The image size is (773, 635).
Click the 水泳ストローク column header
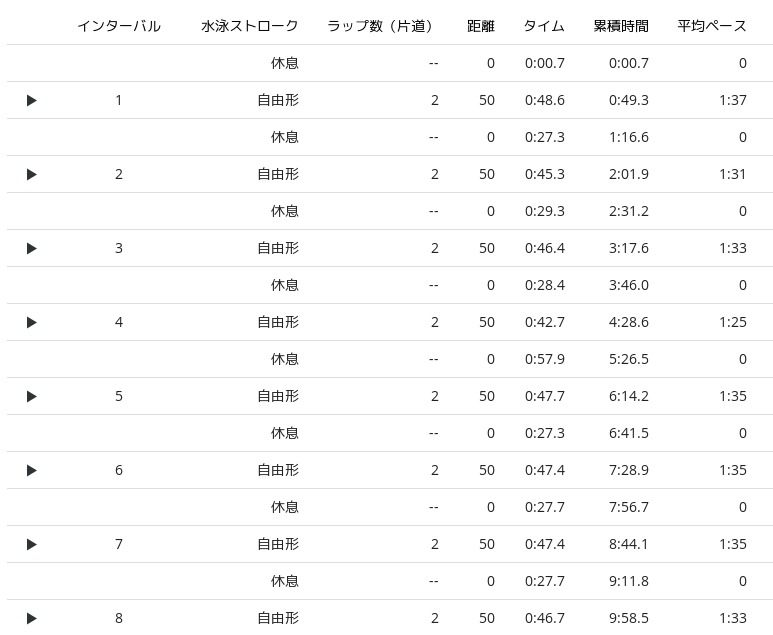click(249, 26)
